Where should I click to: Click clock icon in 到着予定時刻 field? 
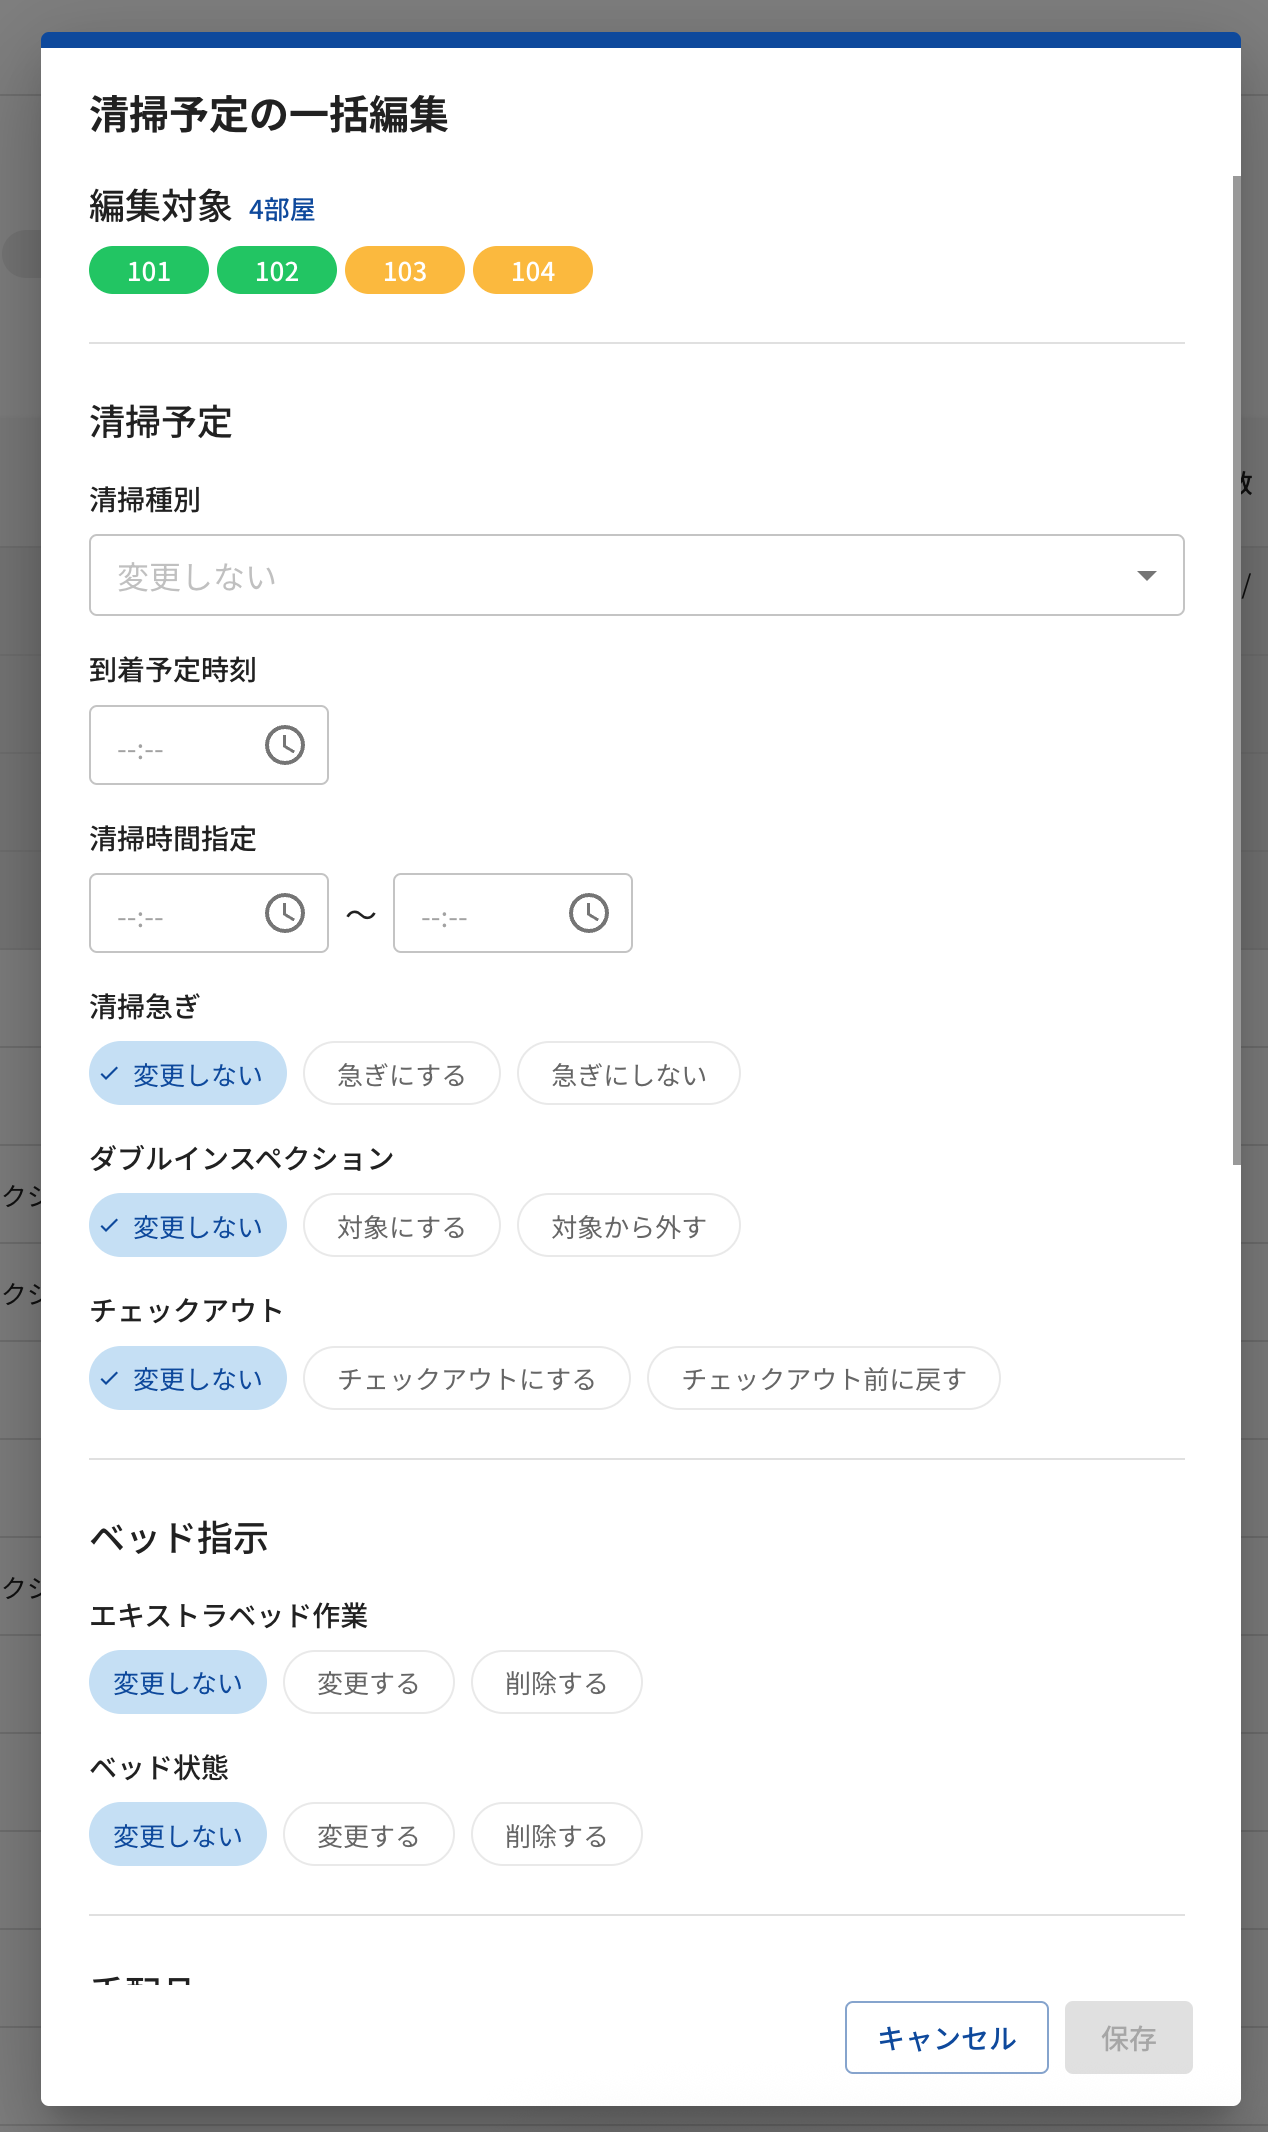[x=285, y=745]
